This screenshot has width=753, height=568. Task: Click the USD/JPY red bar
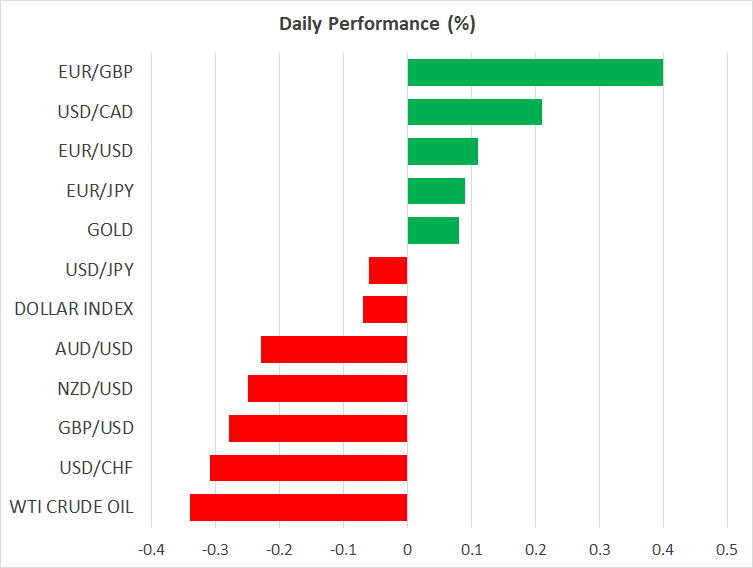[388, 270]
